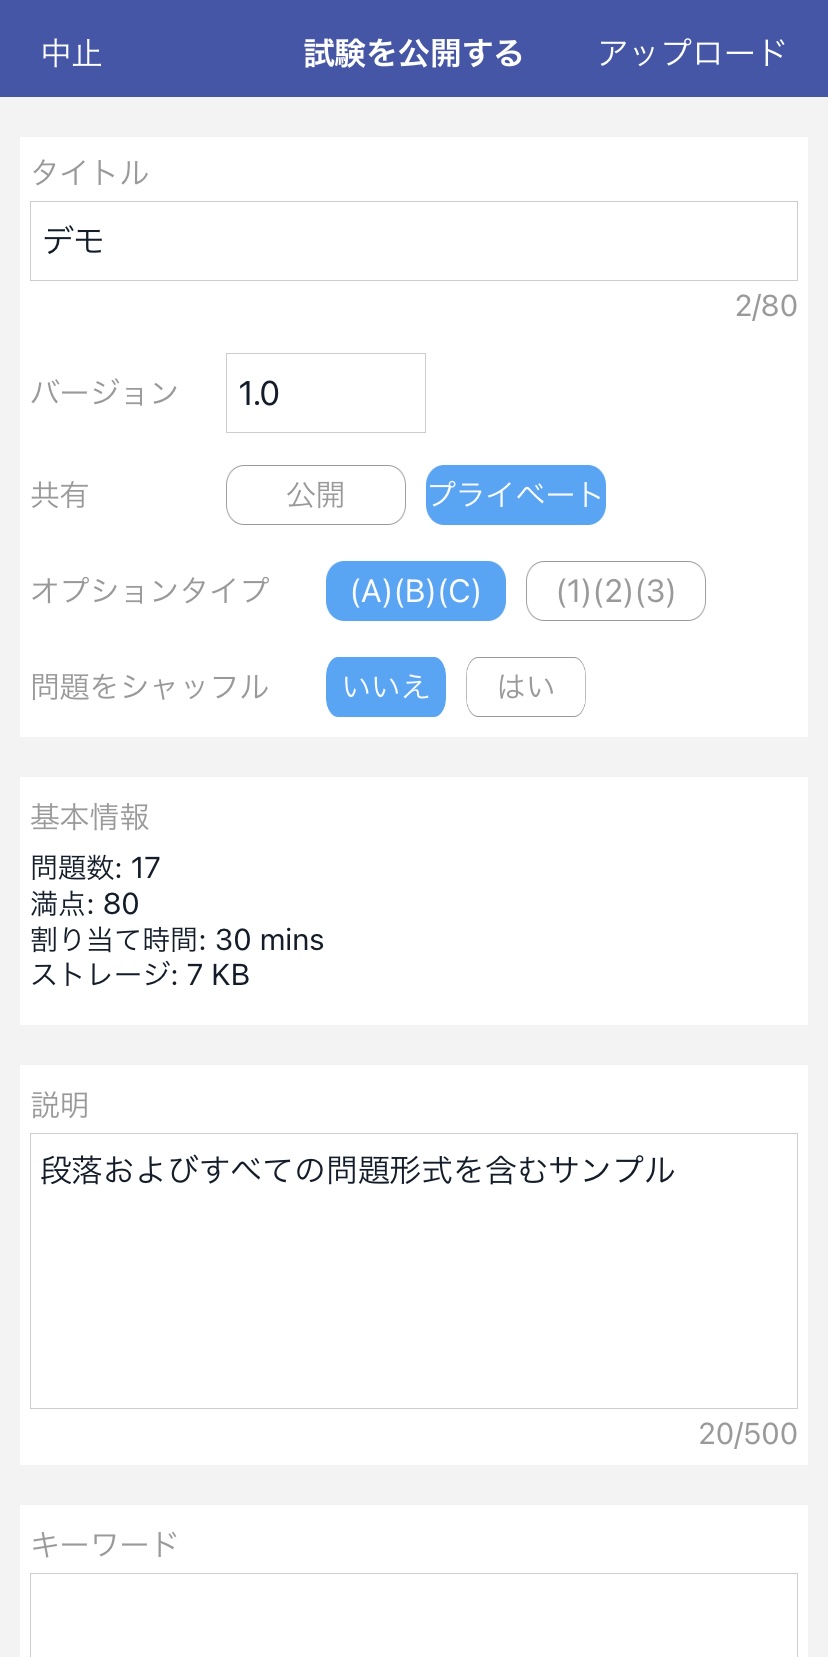Tap the ストレージ: 7 KB line
Viewport: 828px width, 1657px height.
[140, 975]
